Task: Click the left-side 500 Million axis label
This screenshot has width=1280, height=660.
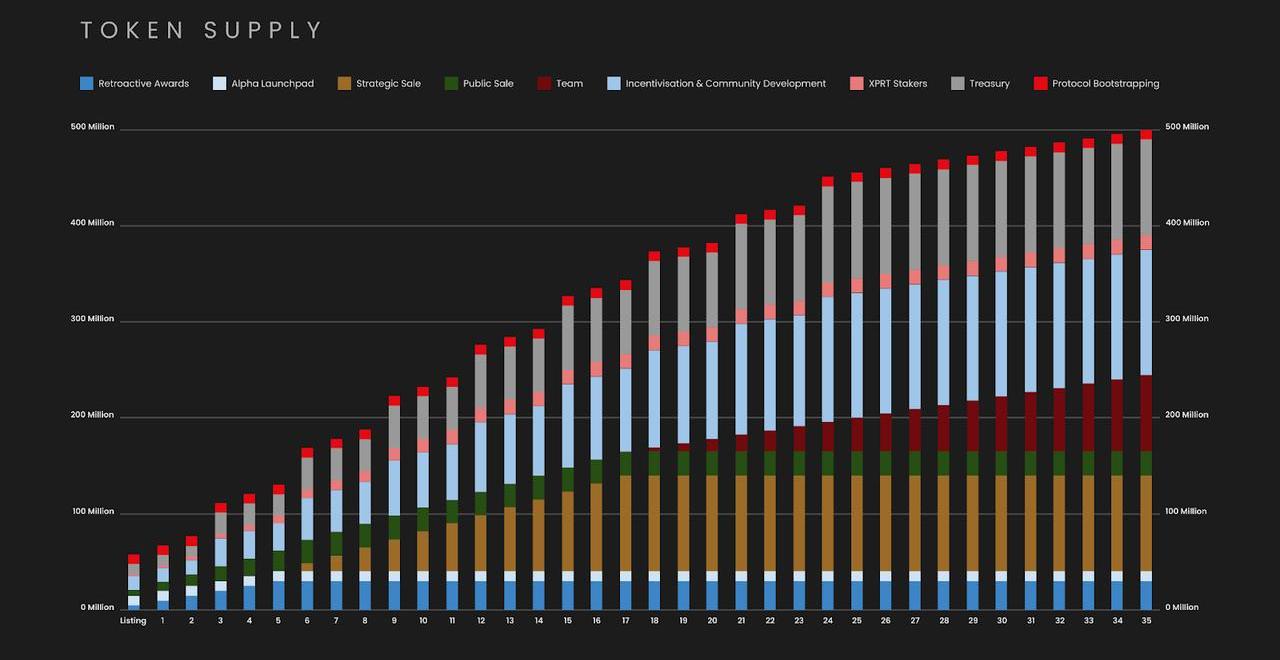Action: point(91,127)
